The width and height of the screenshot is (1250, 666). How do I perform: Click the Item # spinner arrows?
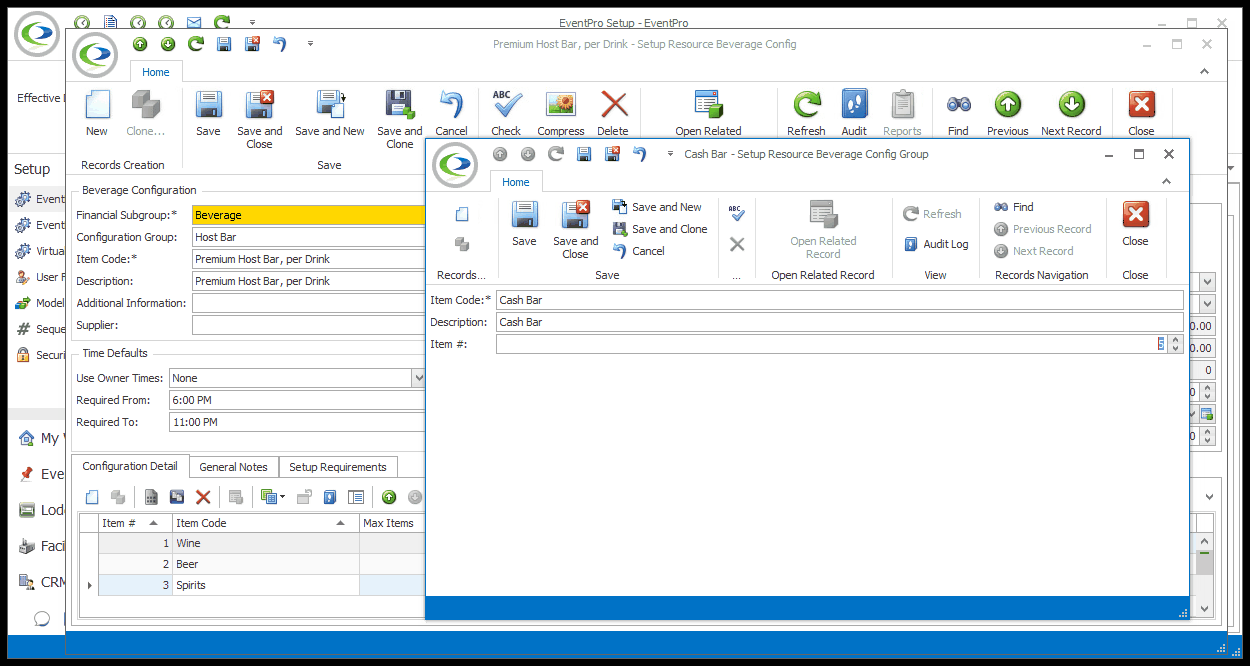pos(1175,344)
